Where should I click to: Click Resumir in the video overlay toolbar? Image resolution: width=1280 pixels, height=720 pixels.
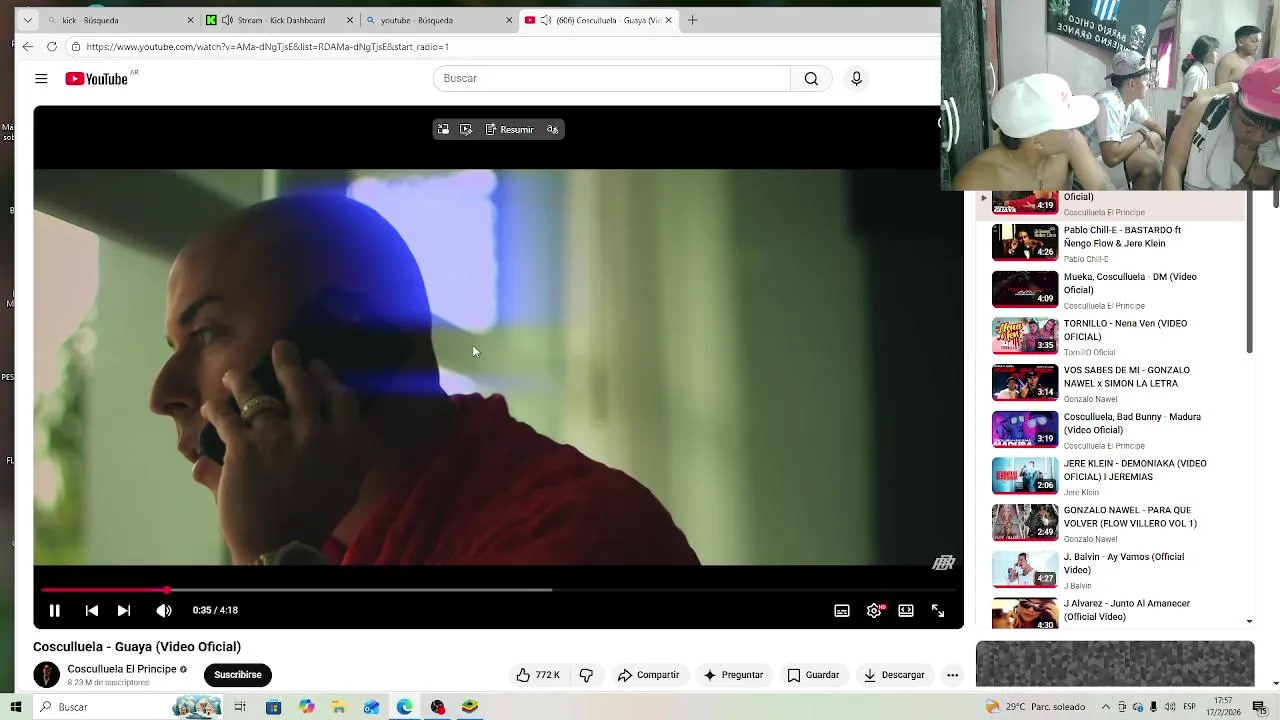pyautogui.click(x=509, y=129)
